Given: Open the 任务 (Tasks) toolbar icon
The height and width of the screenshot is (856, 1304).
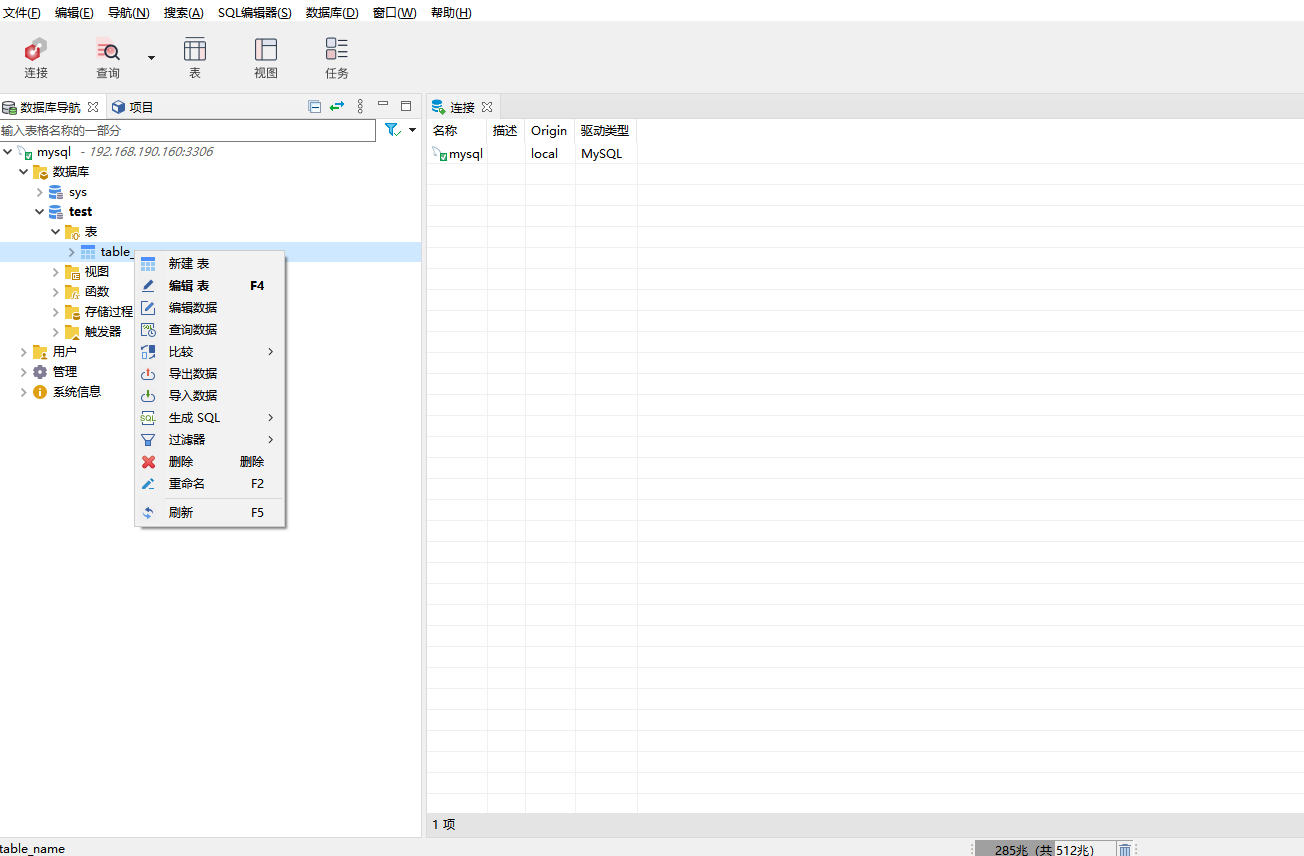Looking at the screenshot, I should tap(337, 58).
